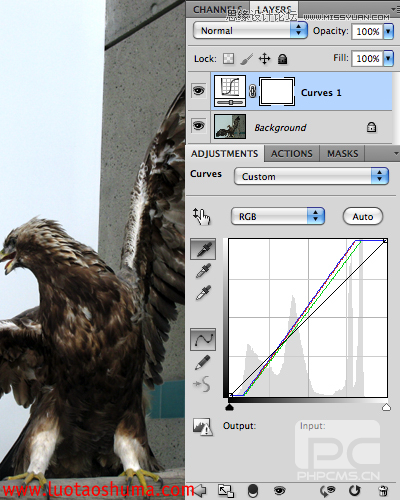400x500 pixels.
Task: Click the return to adjustment list arrow
Action: click(x=200, y=490)
